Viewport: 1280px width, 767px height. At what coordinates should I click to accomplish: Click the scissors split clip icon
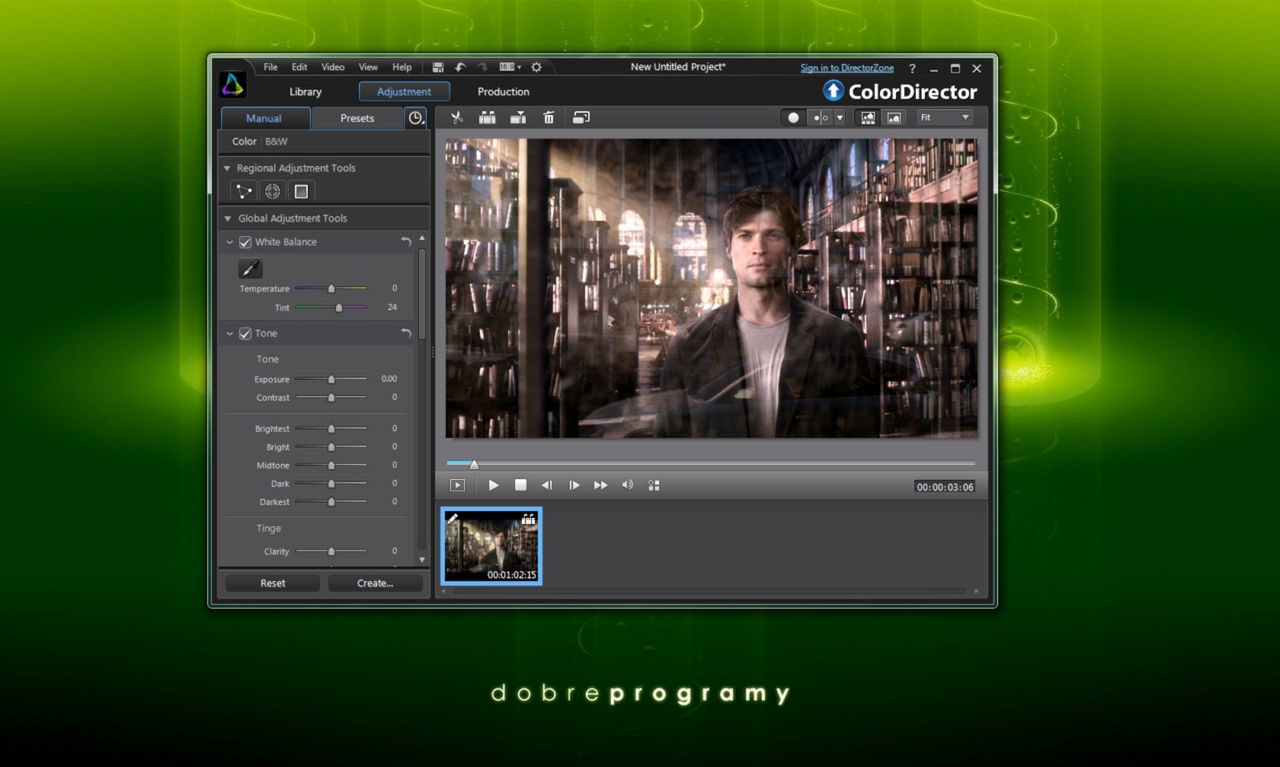(x=457, y=118)
